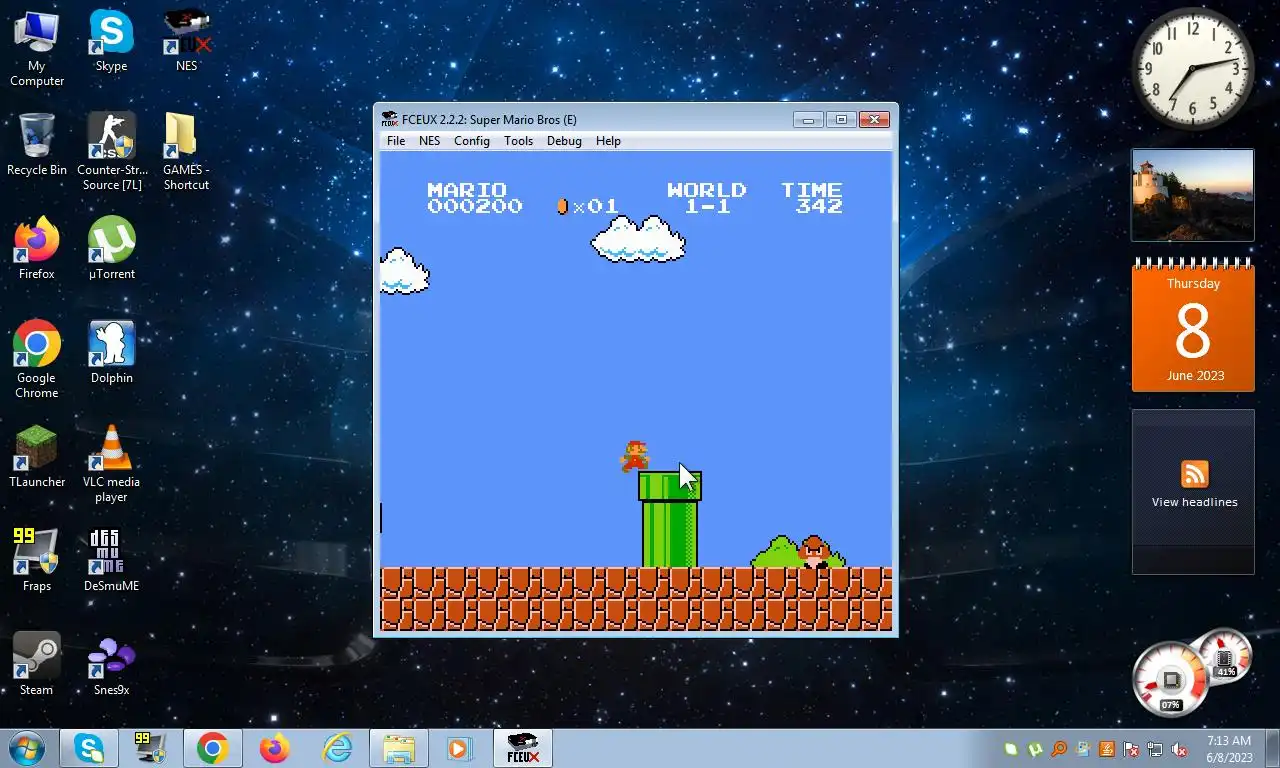Viewport: 1280px width, 768px height.
Task: Select the Firefox desktop shortcut
Action: pos(37,249)
